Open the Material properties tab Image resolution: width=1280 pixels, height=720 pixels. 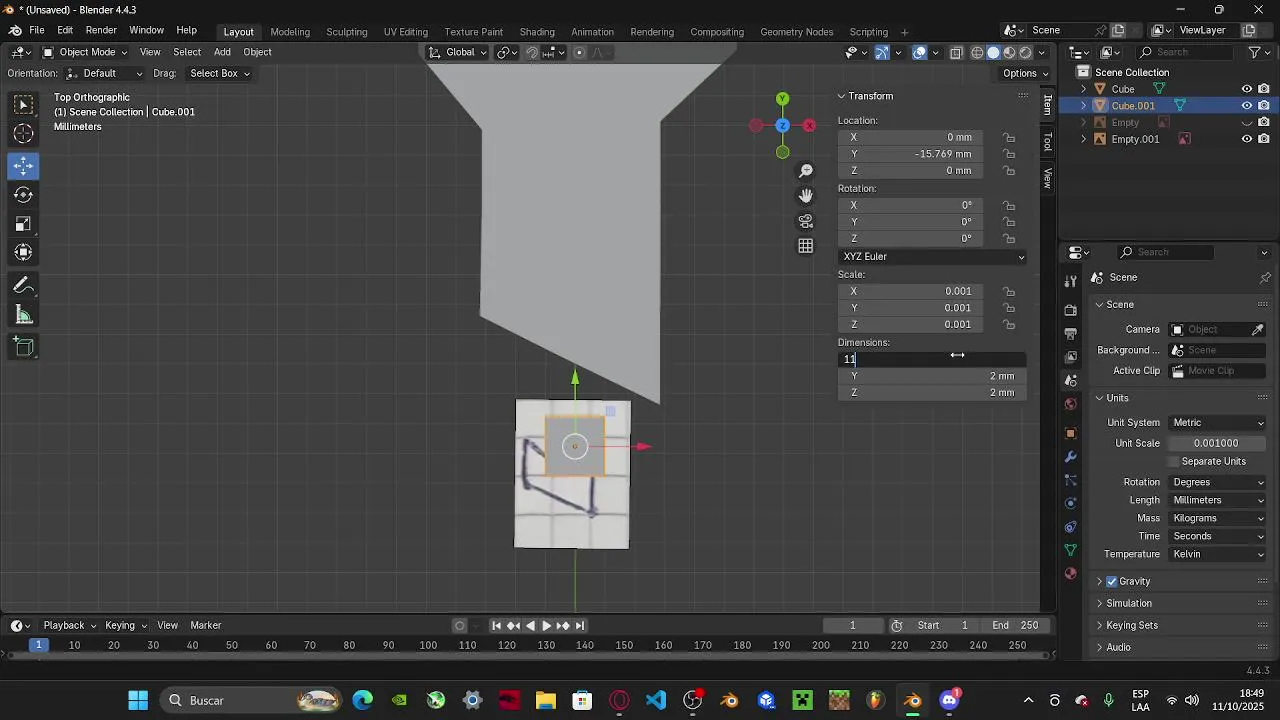(1071, 574)
